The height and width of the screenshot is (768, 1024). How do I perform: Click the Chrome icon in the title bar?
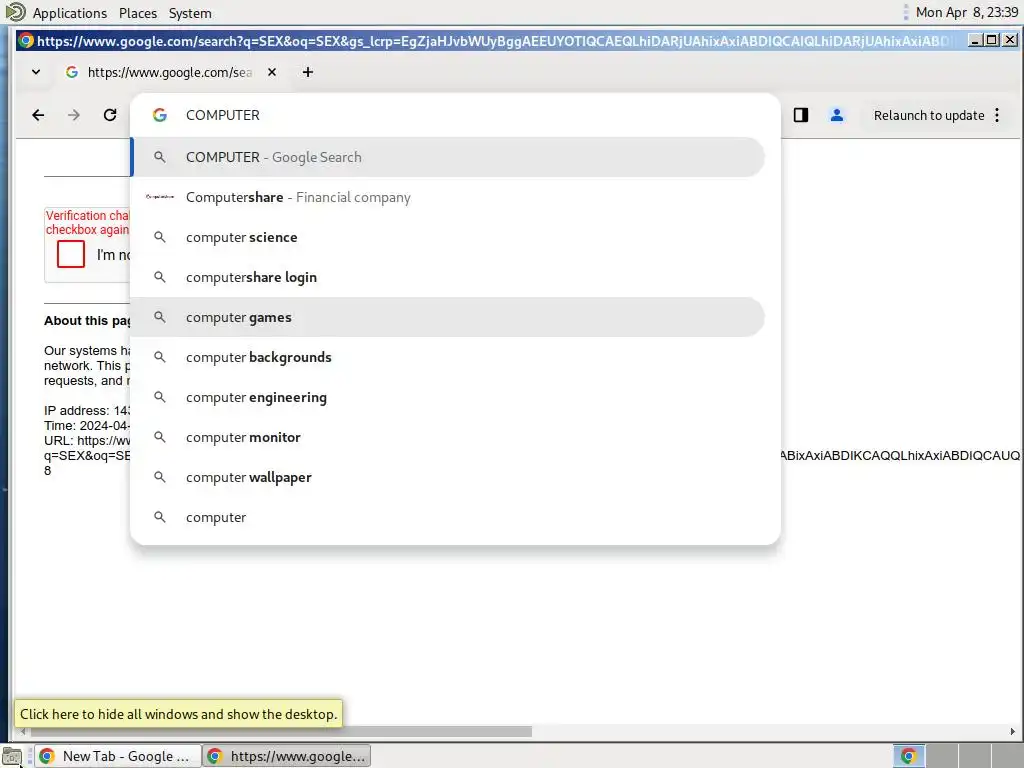tap(25, 40)
